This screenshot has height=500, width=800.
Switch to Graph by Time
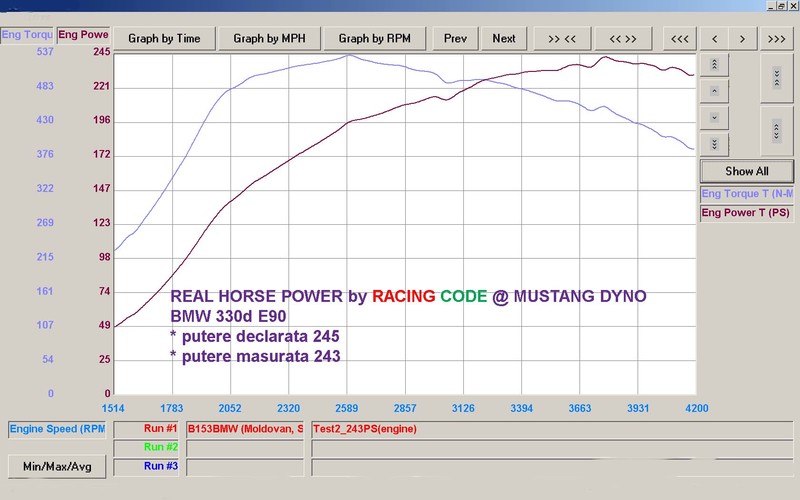164,39
